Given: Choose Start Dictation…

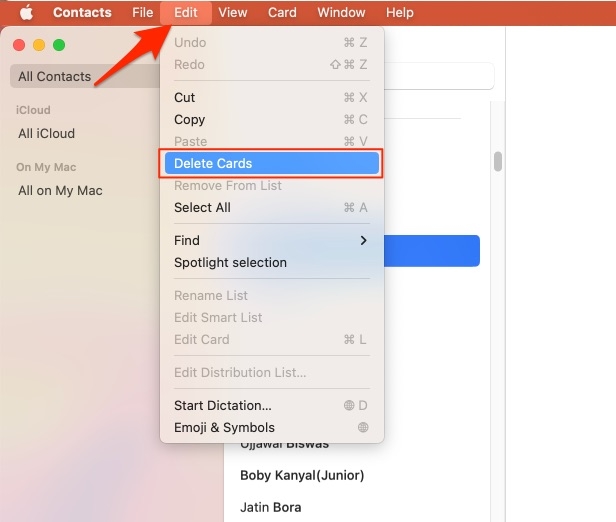Looking at the screenshot, I should pos(271,405).
